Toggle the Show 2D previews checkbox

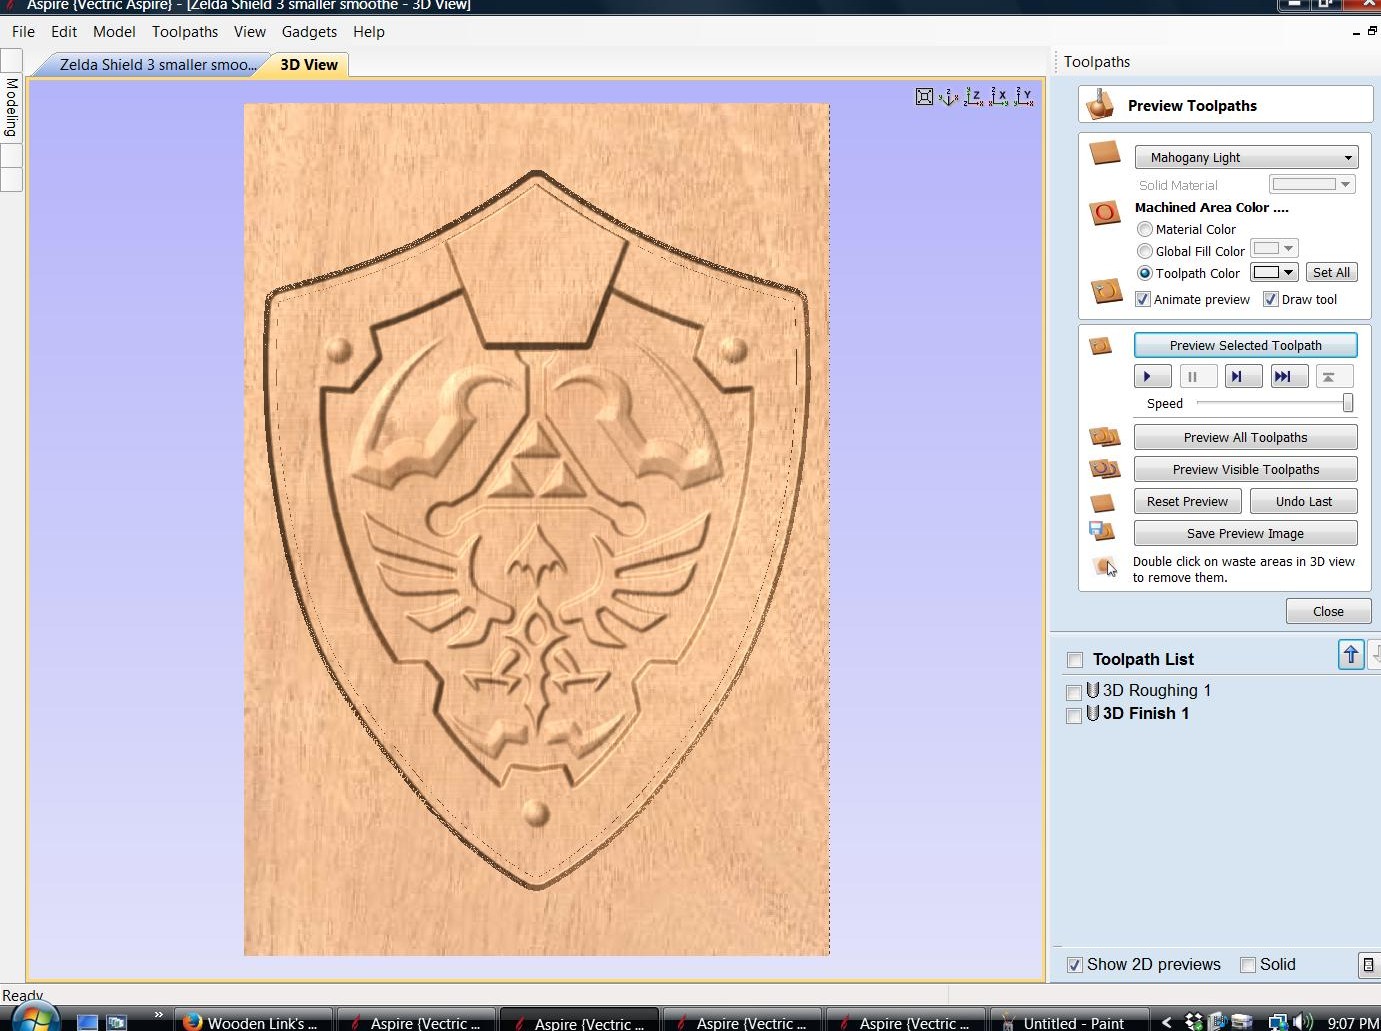point(1075,965)
